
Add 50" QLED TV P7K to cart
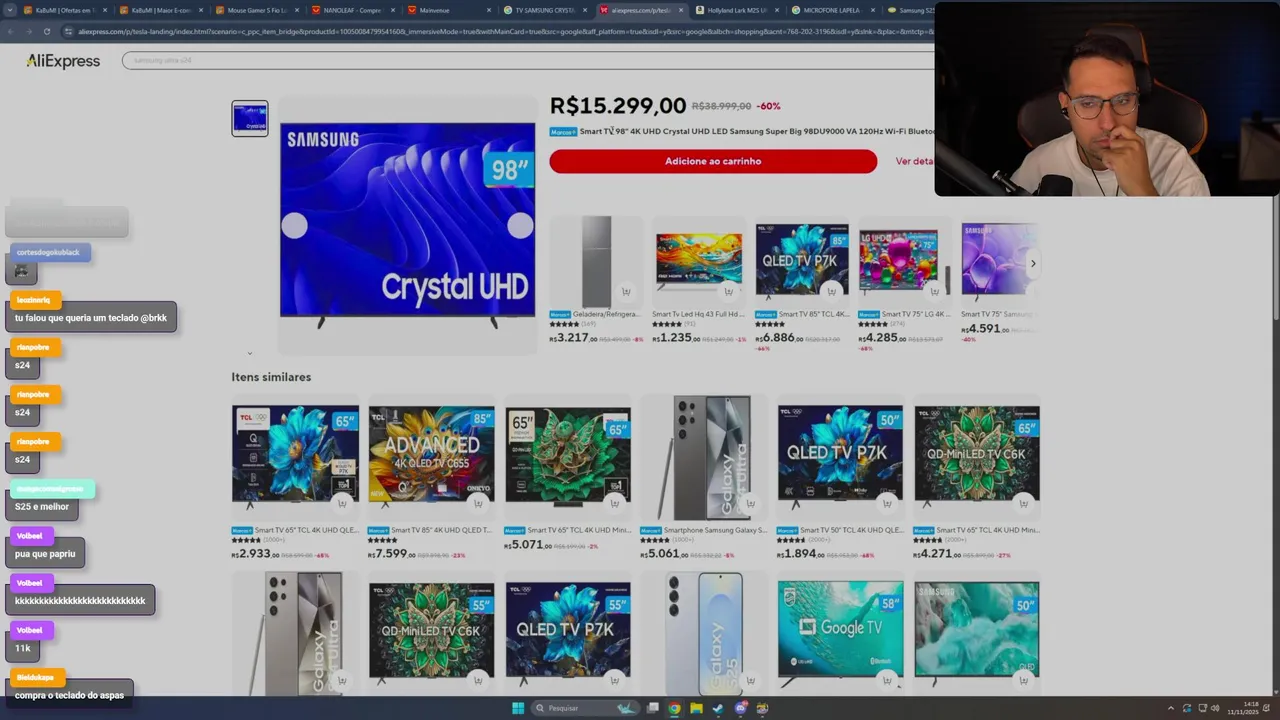click(x=887, y=504)
